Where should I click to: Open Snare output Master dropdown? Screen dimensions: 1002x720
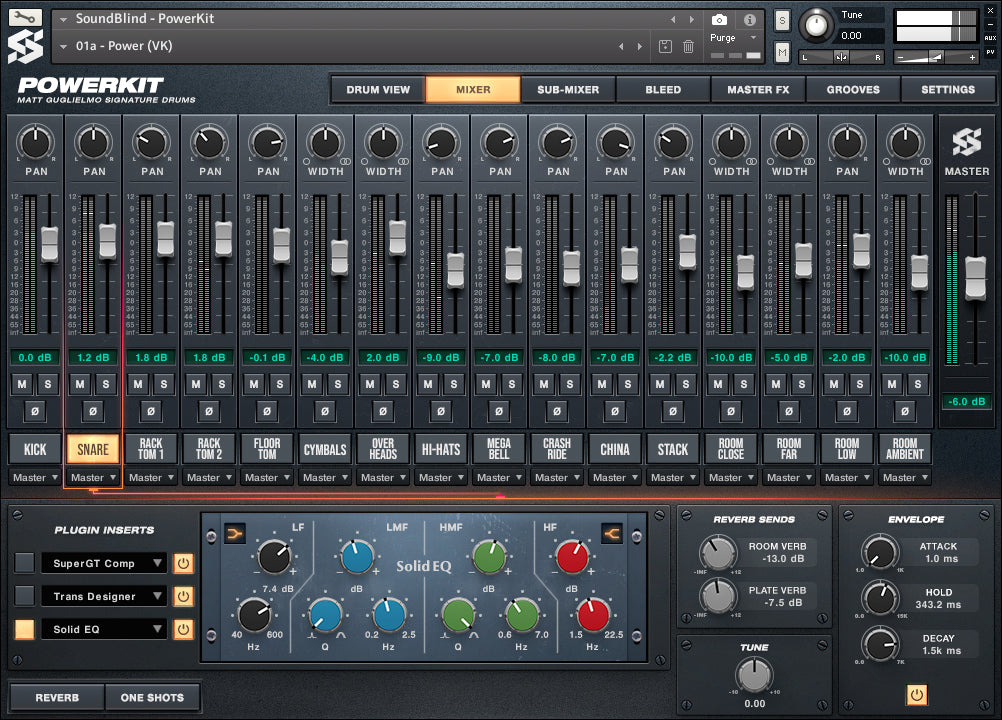pyautogui.click(x=93, y=477)
